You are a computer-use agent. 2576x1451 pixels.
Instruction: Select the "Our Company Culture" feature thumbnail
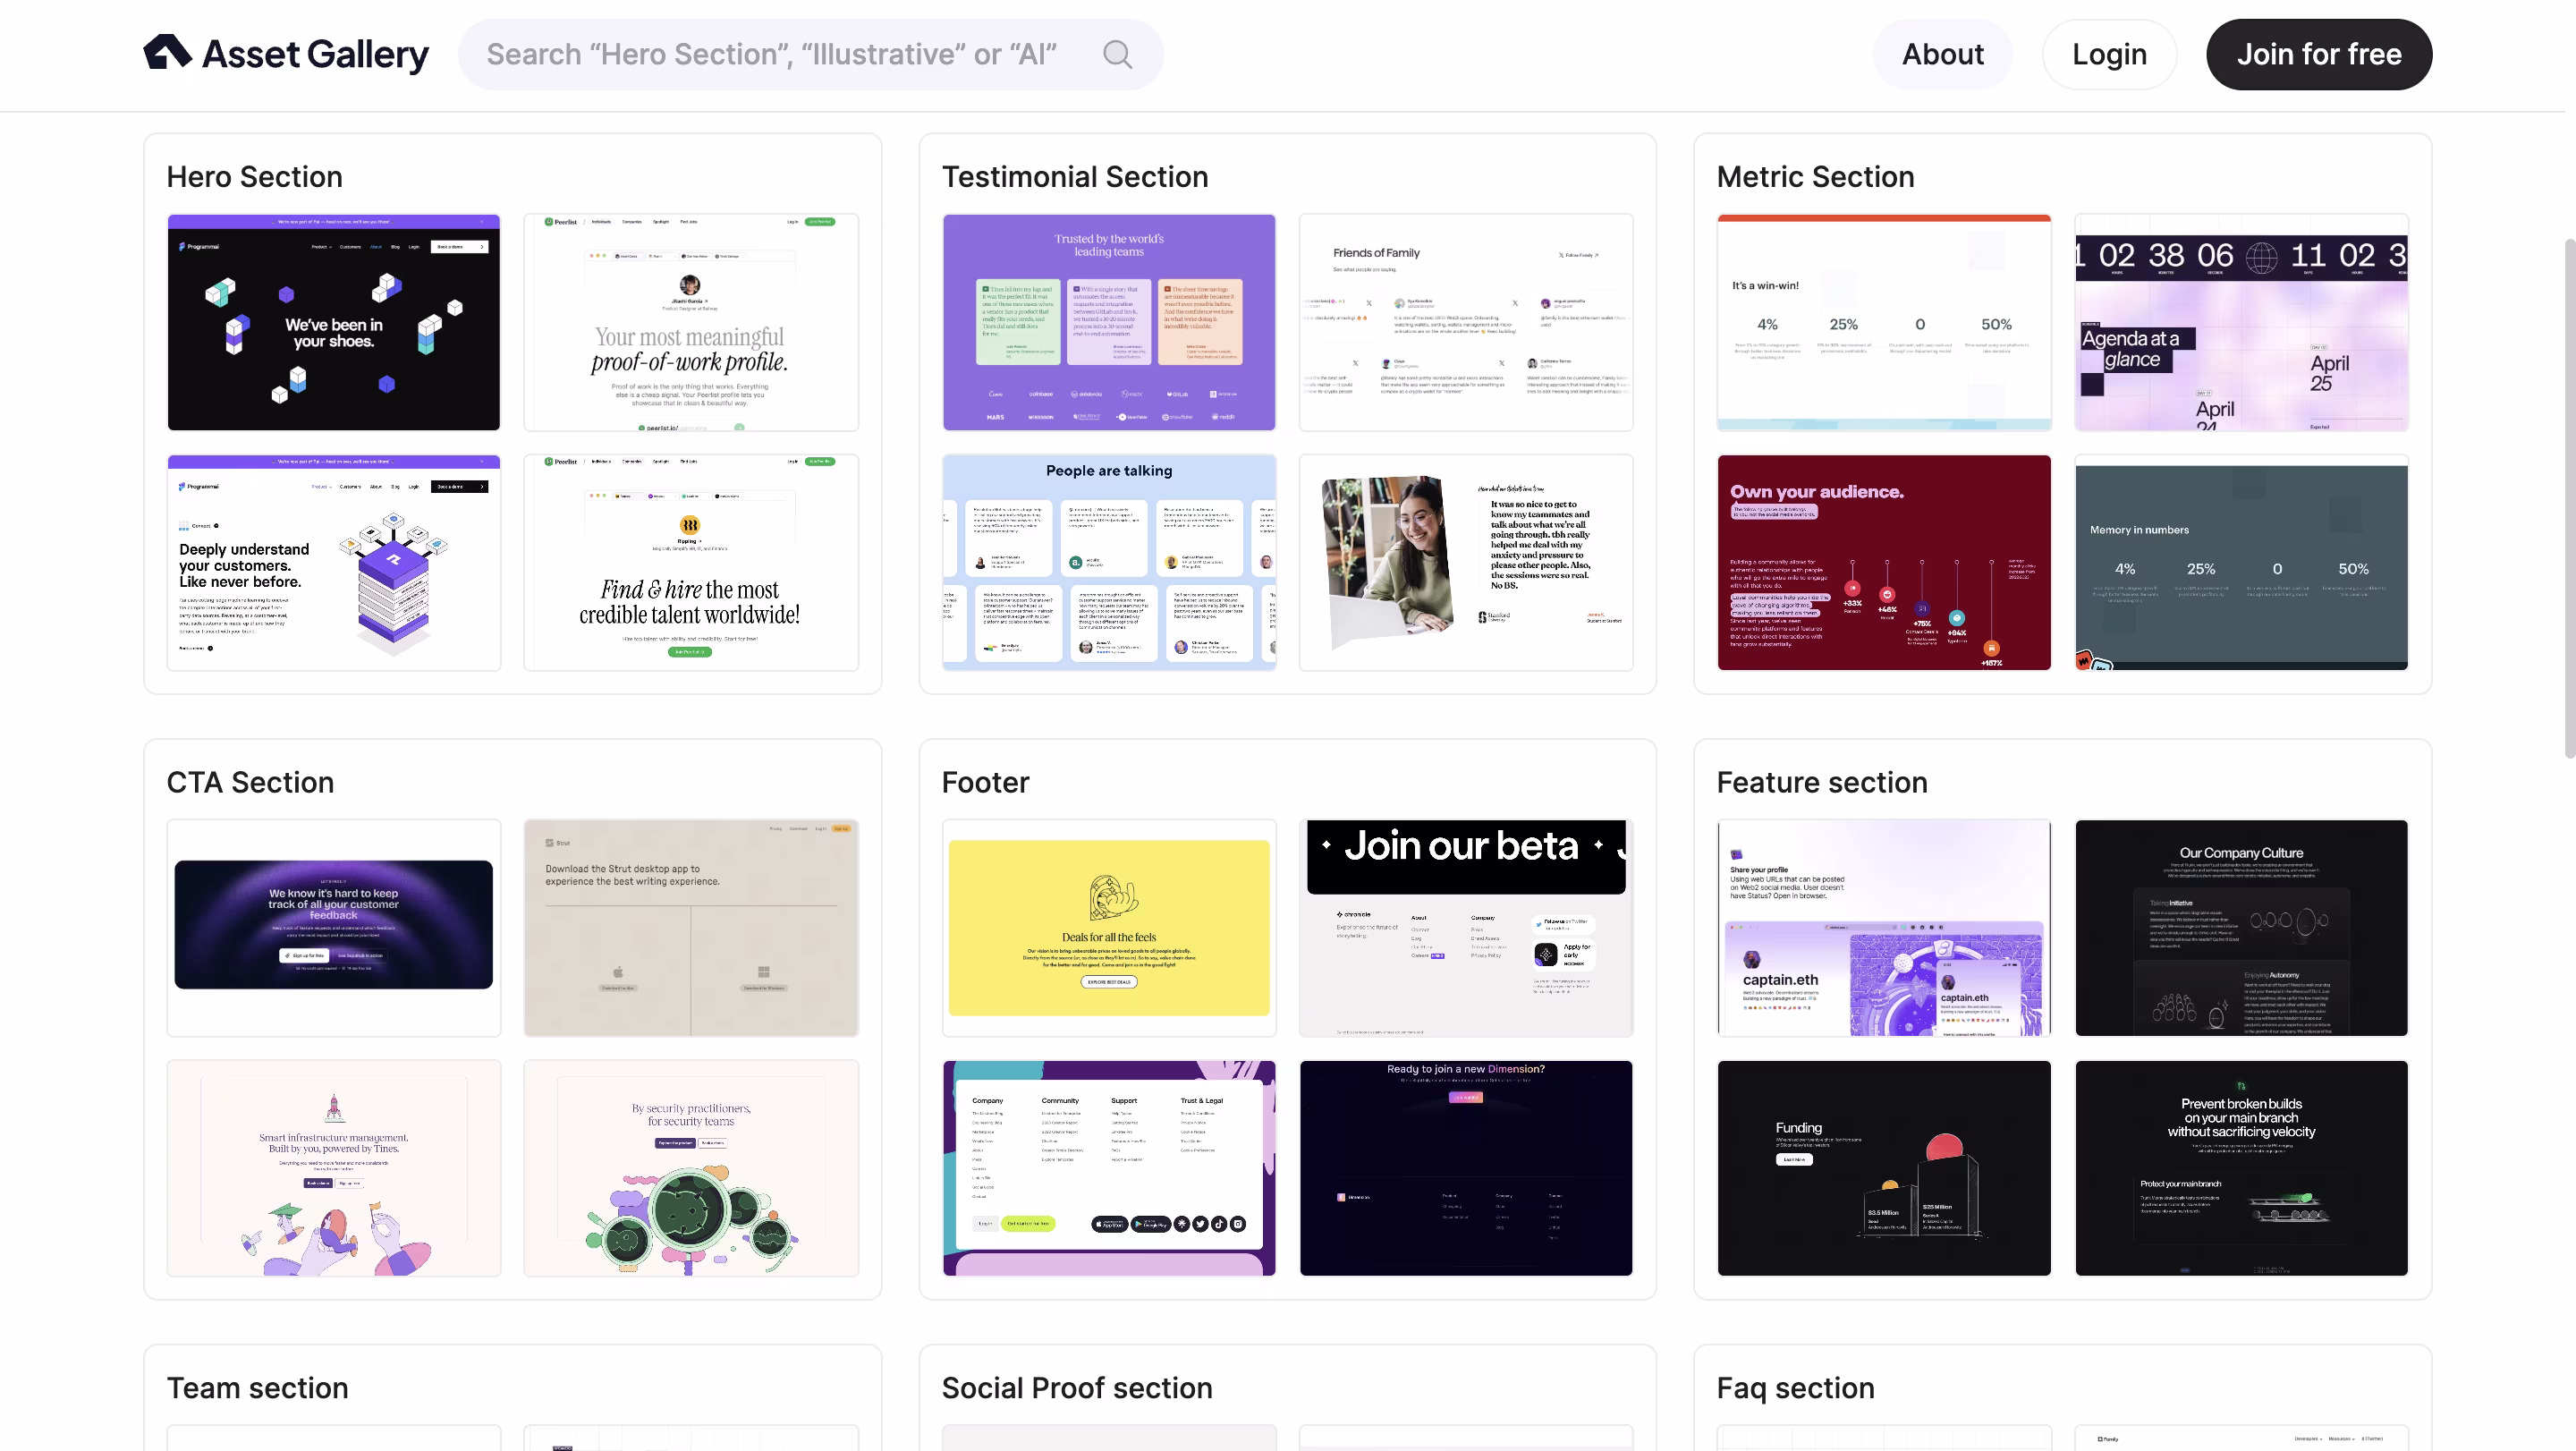pos(2240,927)
